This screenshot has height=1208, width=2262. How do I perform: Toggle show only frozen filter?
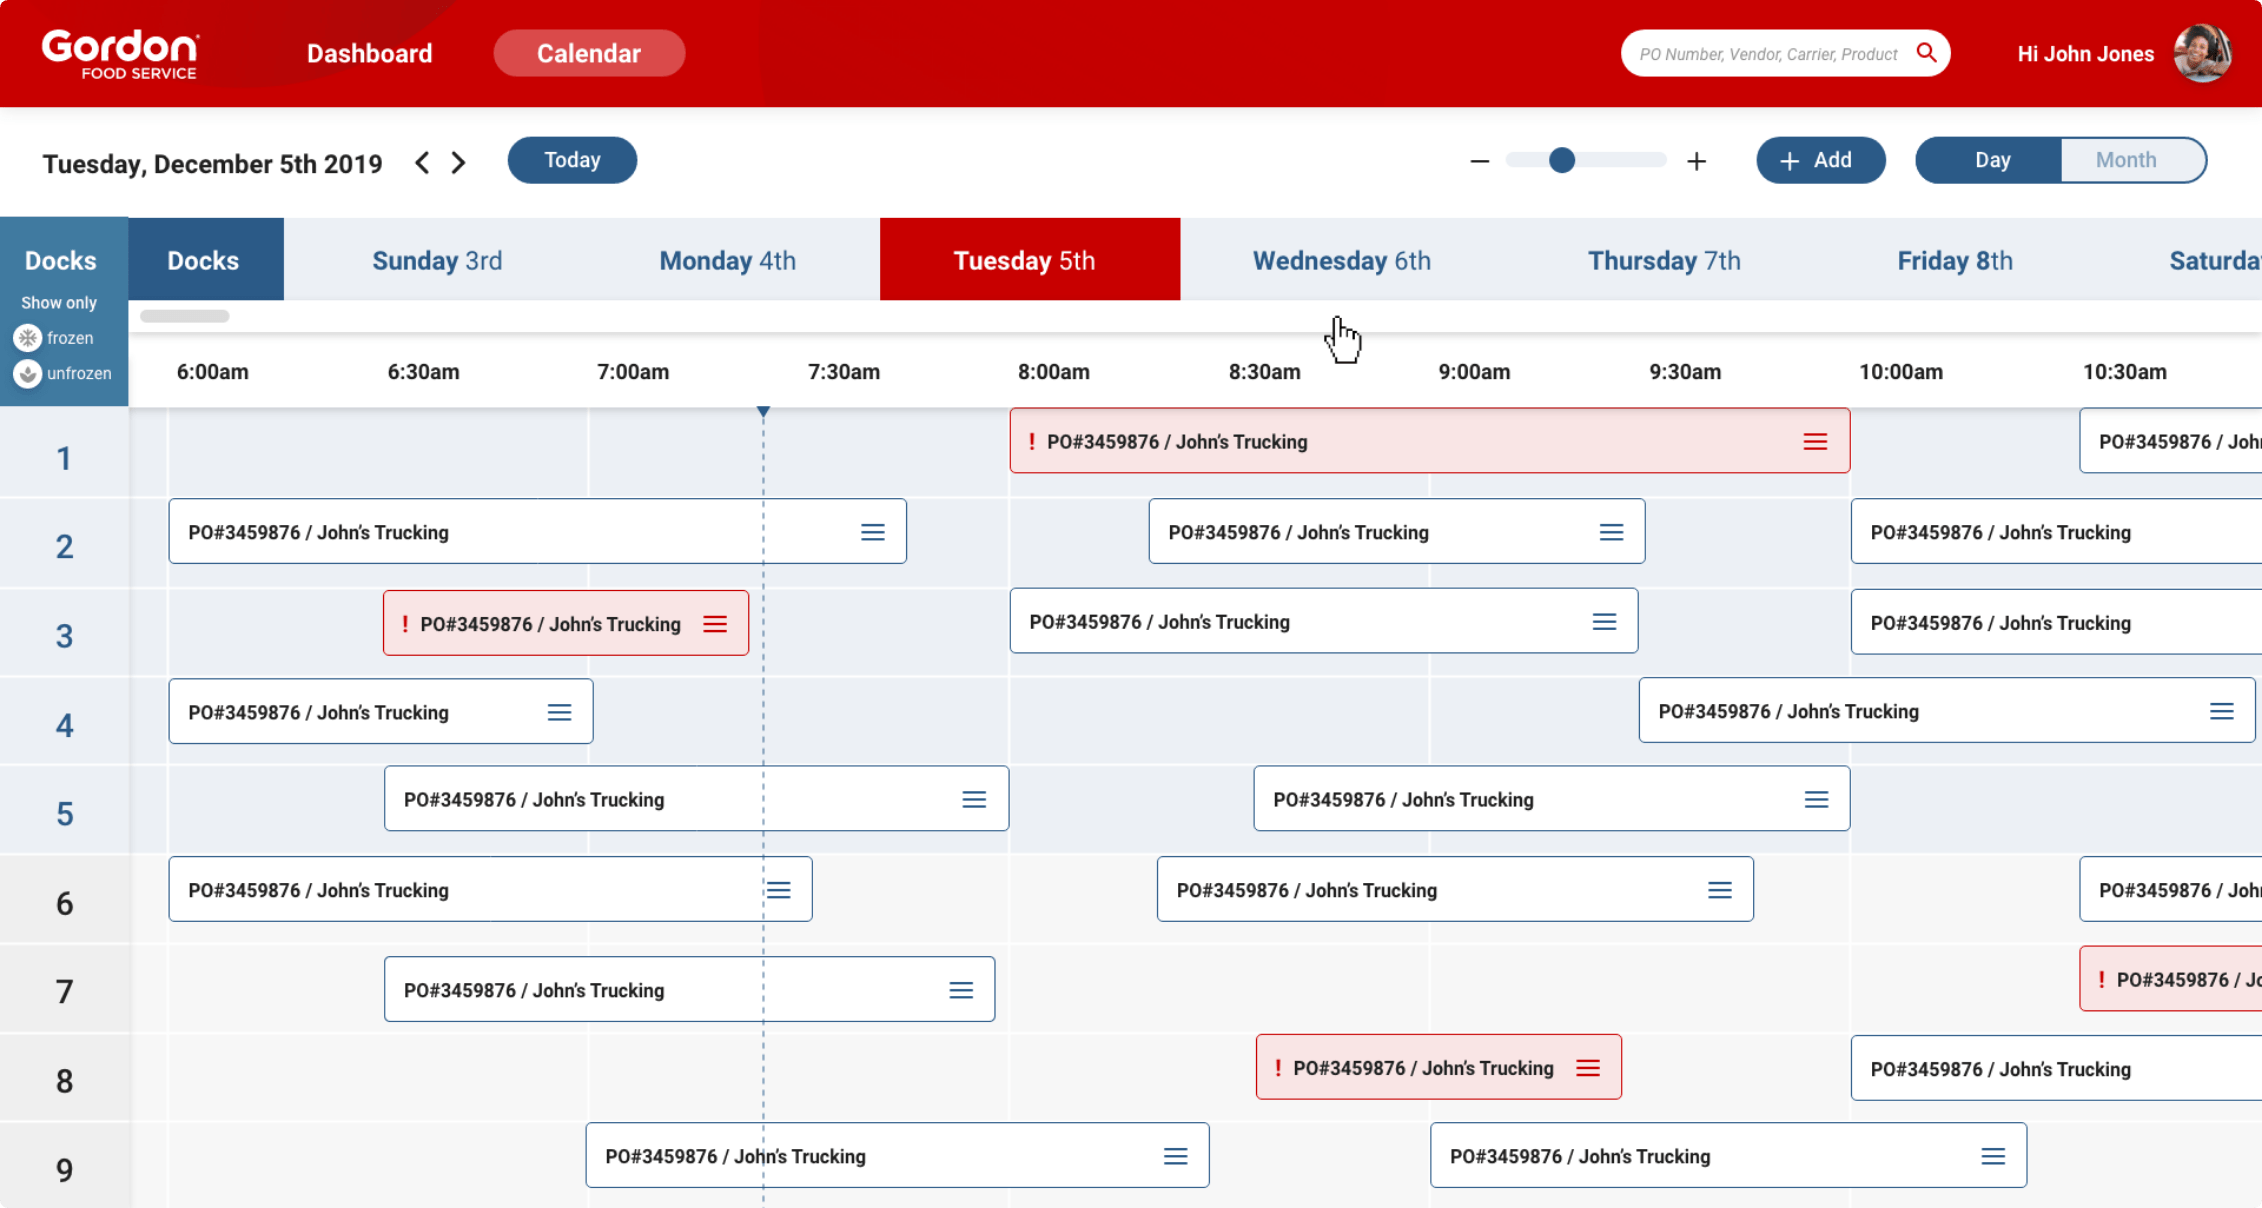point(28,338)
